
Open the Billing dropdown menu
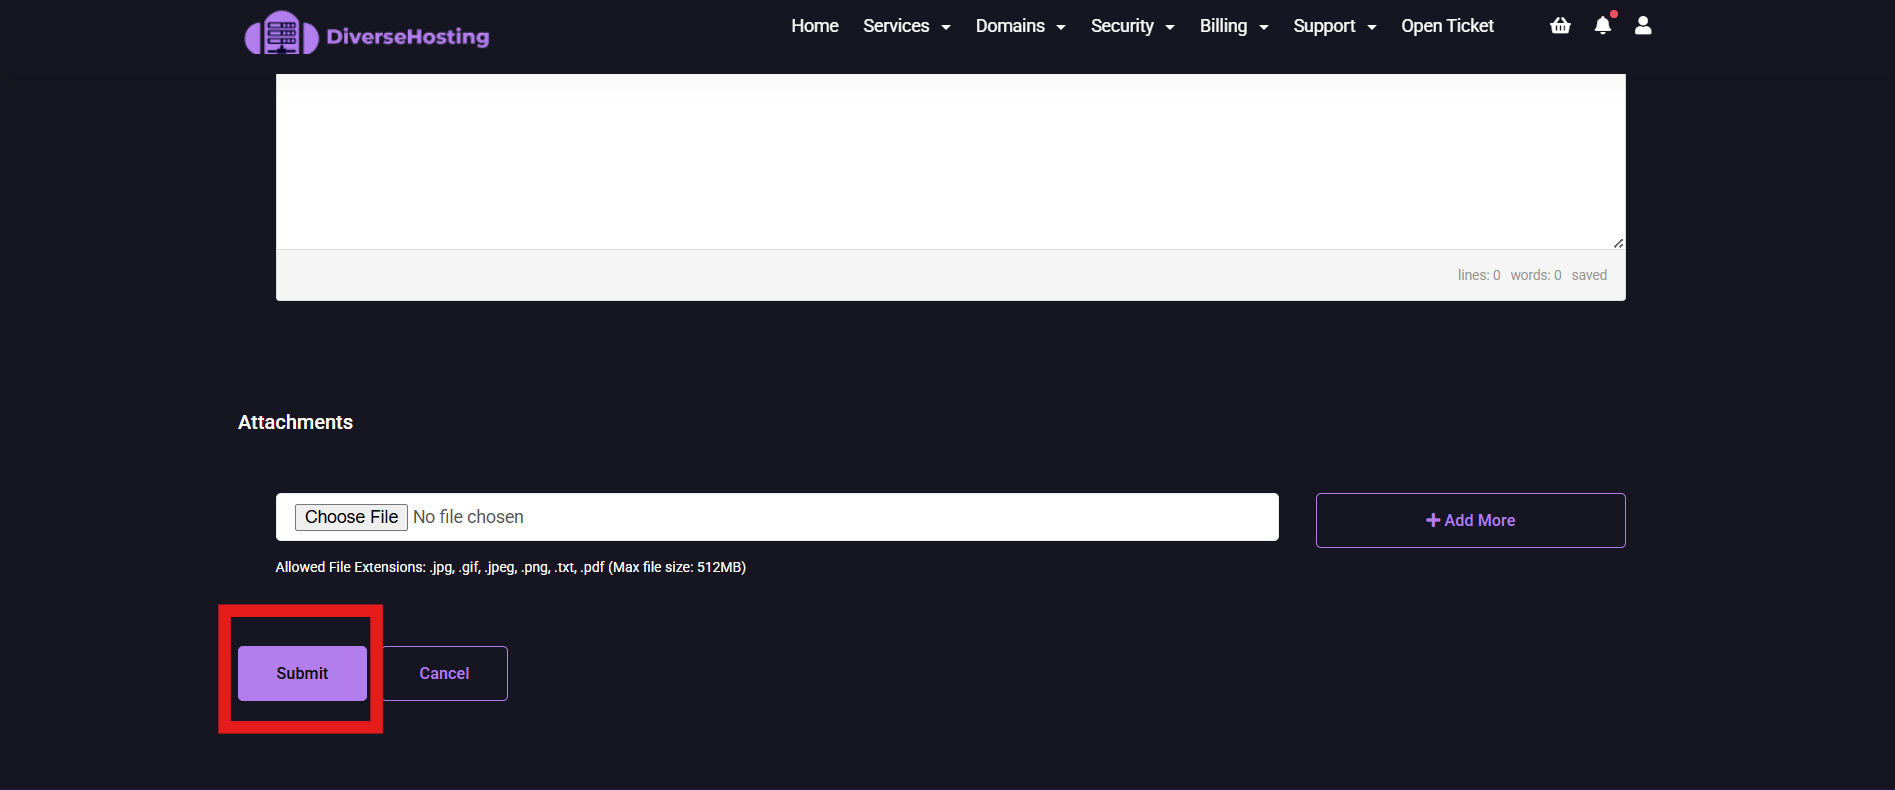(x=1234, y=26)
